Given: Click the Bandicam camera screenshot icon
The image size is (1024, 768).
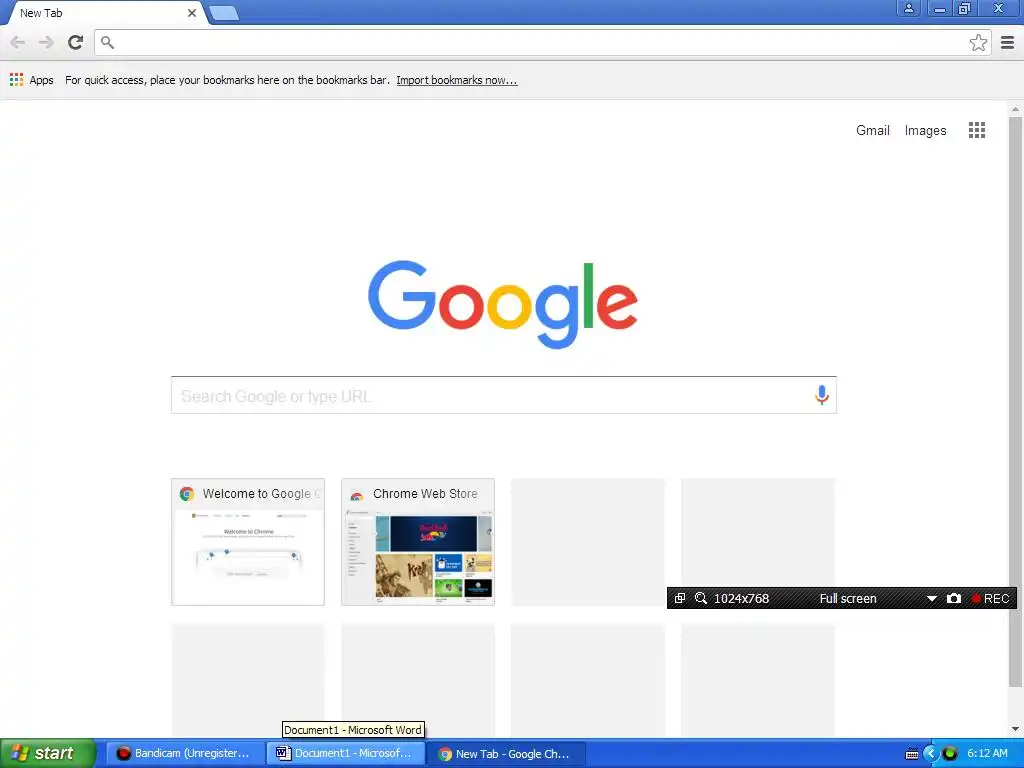Looking at the screenshot, I should 953,598.
